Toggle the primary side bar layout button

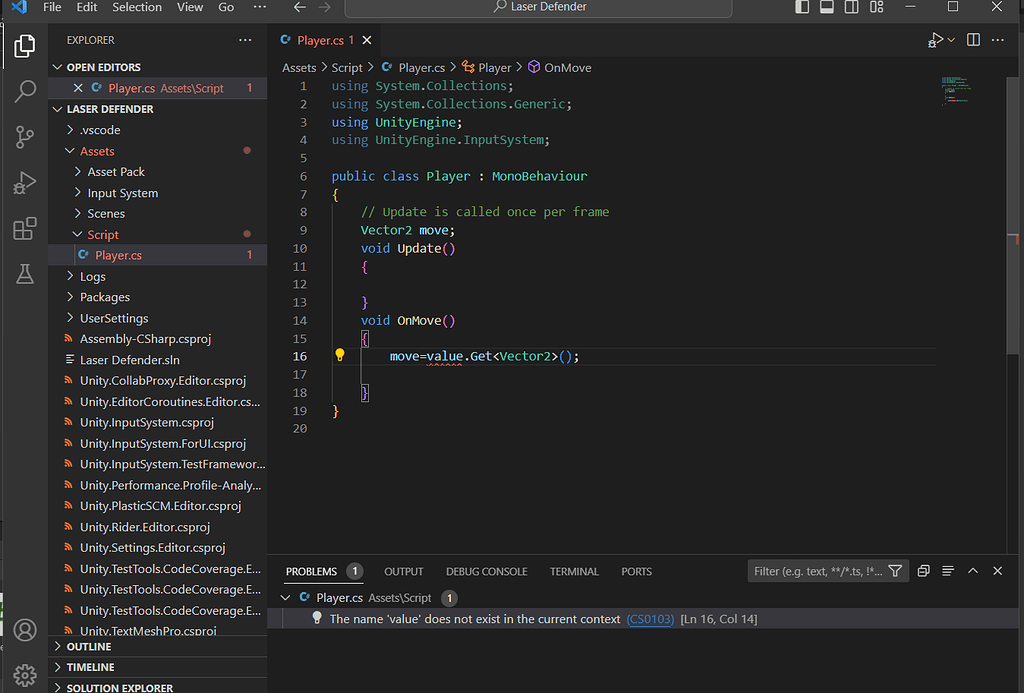pos(802,8)
